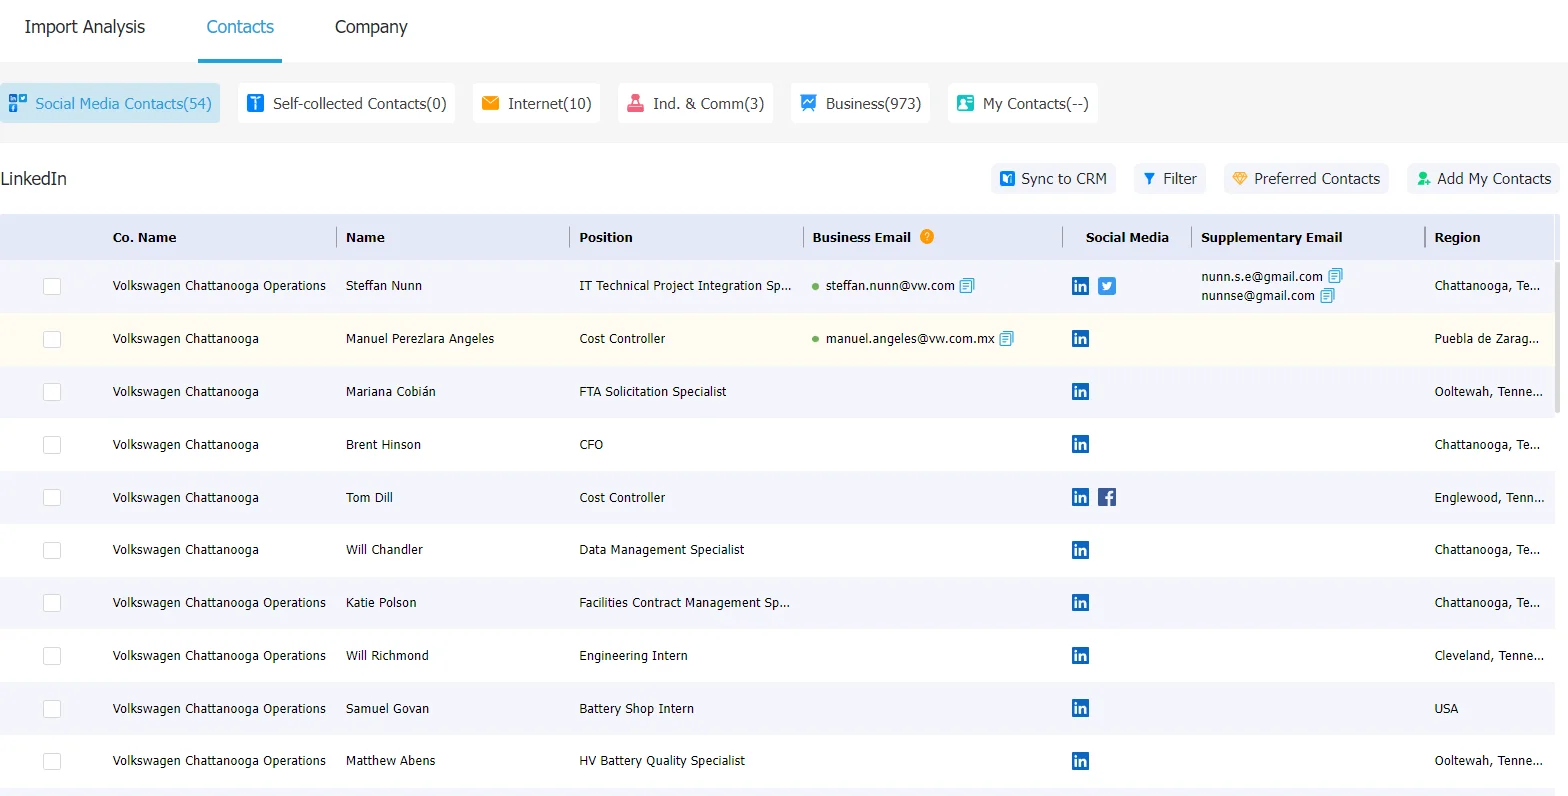Click Business Email info help icon
This screenshot has height=796, width=1568.
[927, 237]
